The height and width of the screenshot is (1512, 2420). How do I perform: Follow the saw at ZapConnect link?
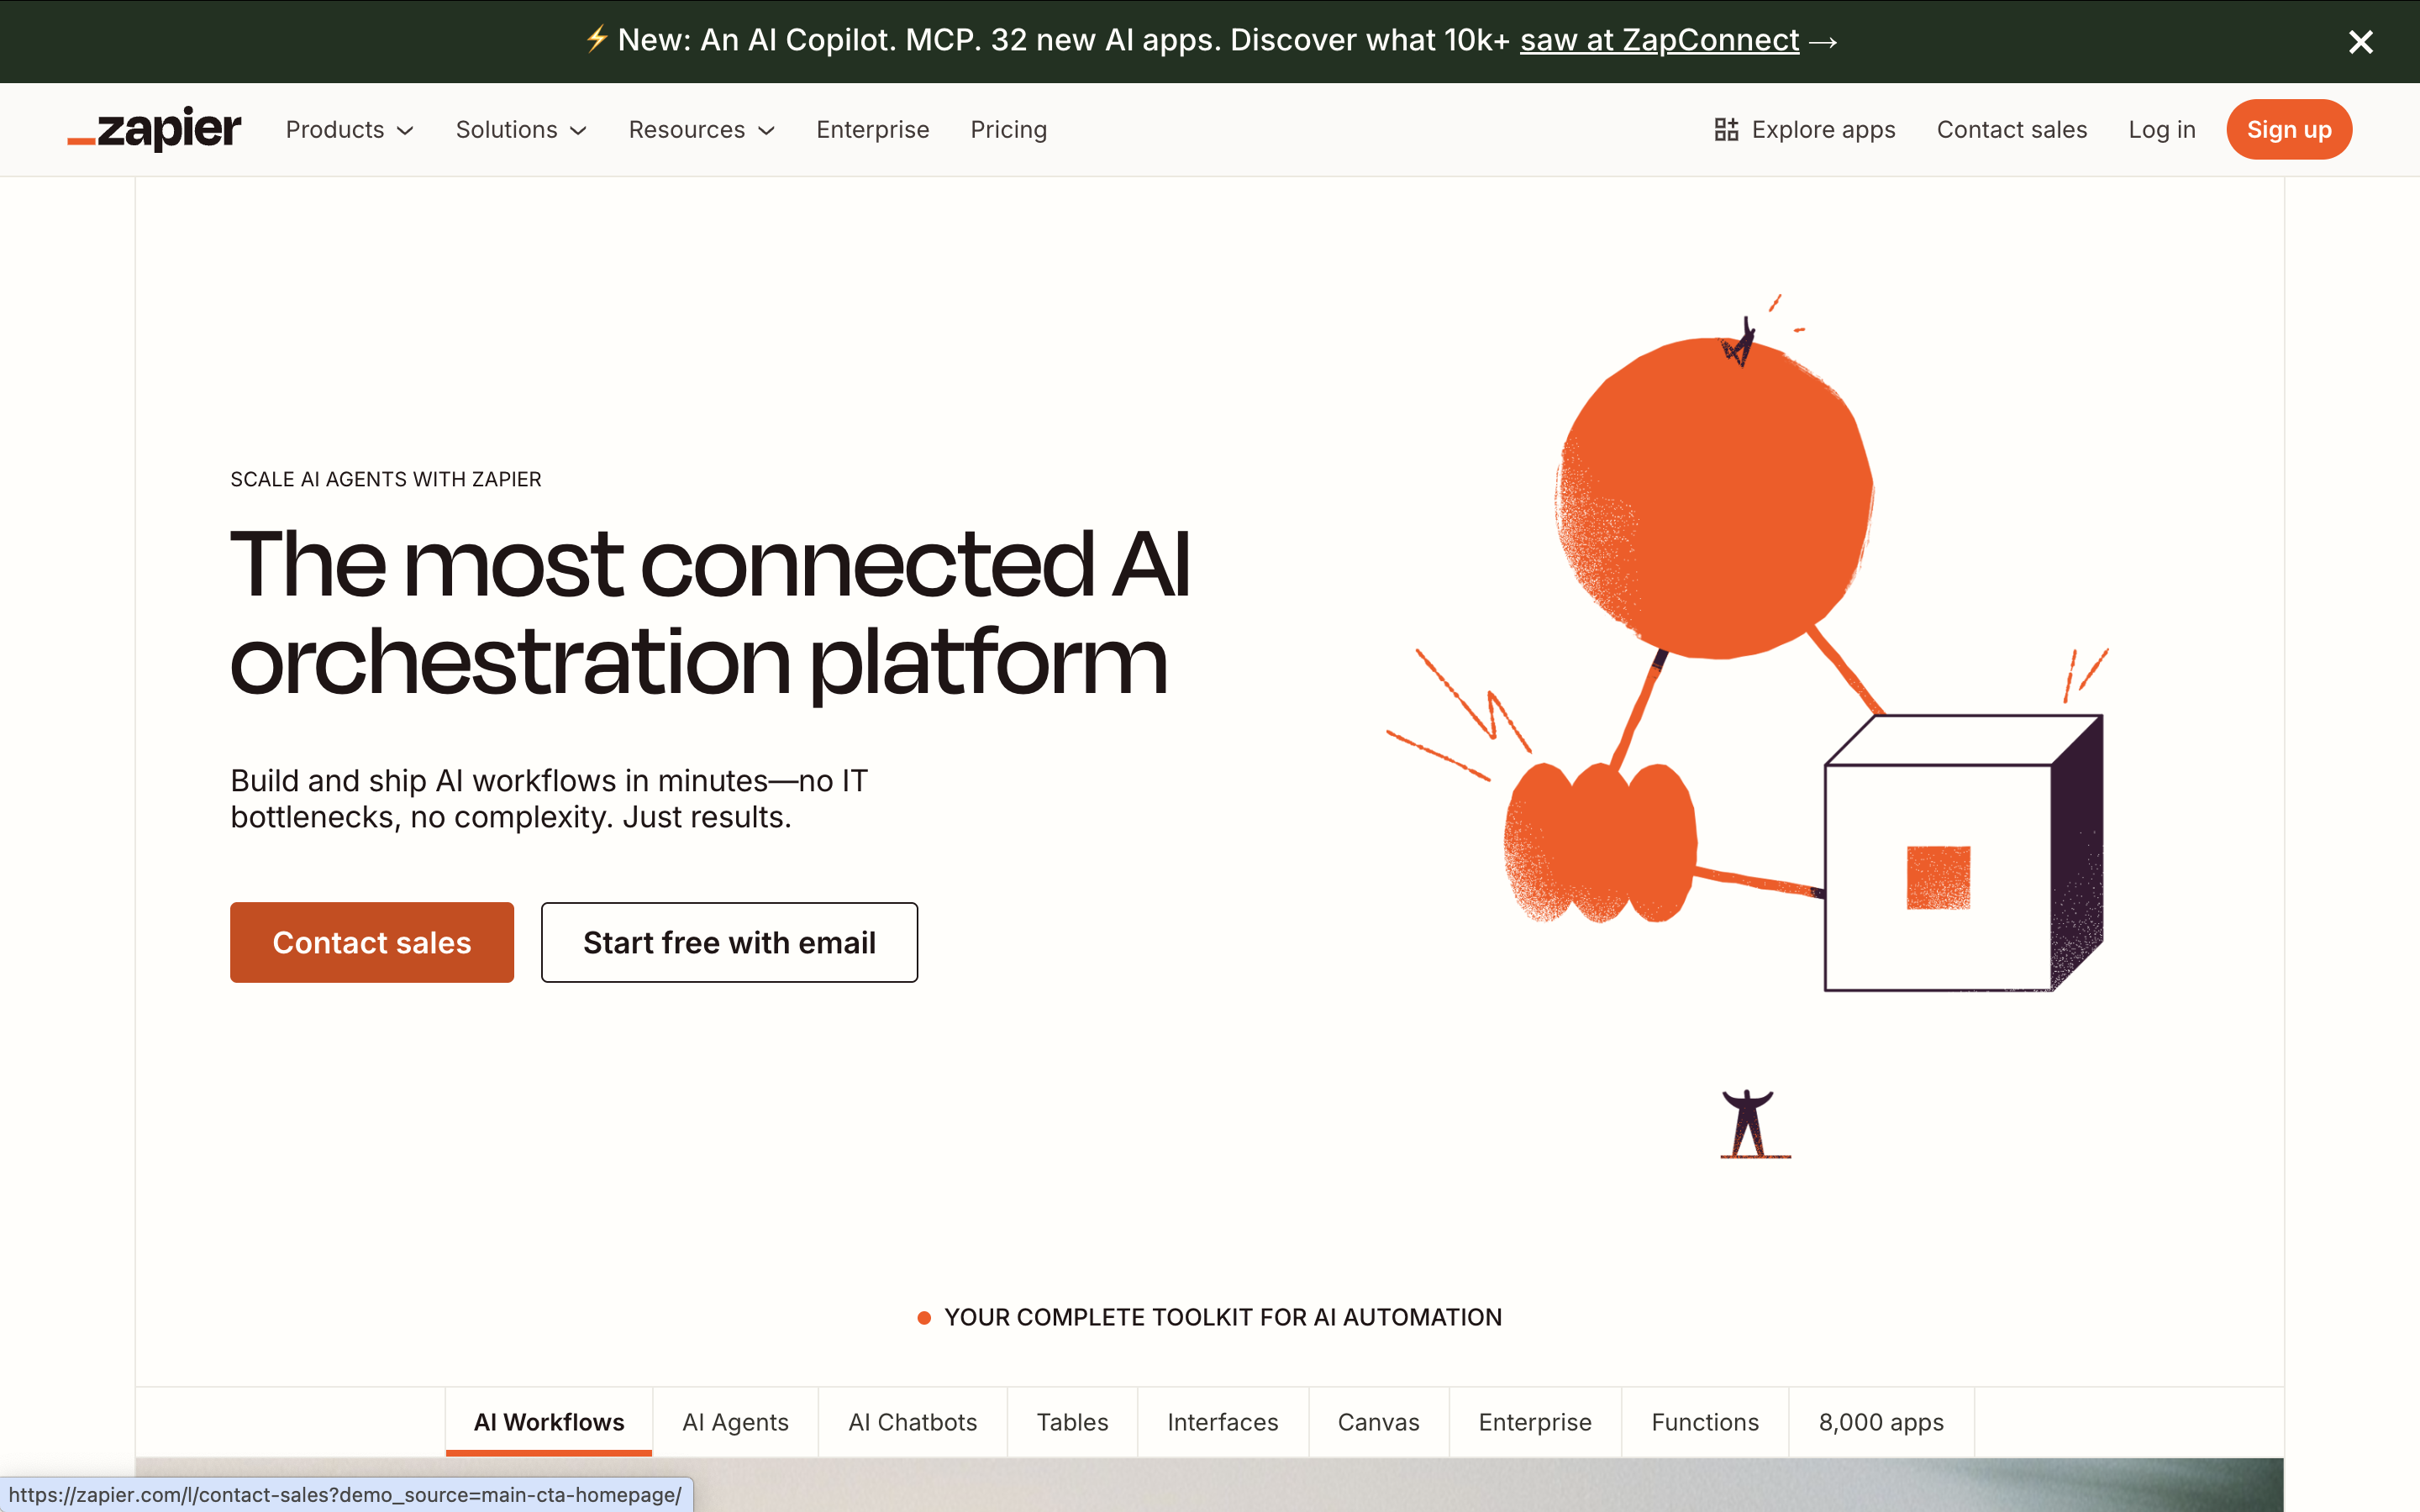click(x=1658, y=40)
